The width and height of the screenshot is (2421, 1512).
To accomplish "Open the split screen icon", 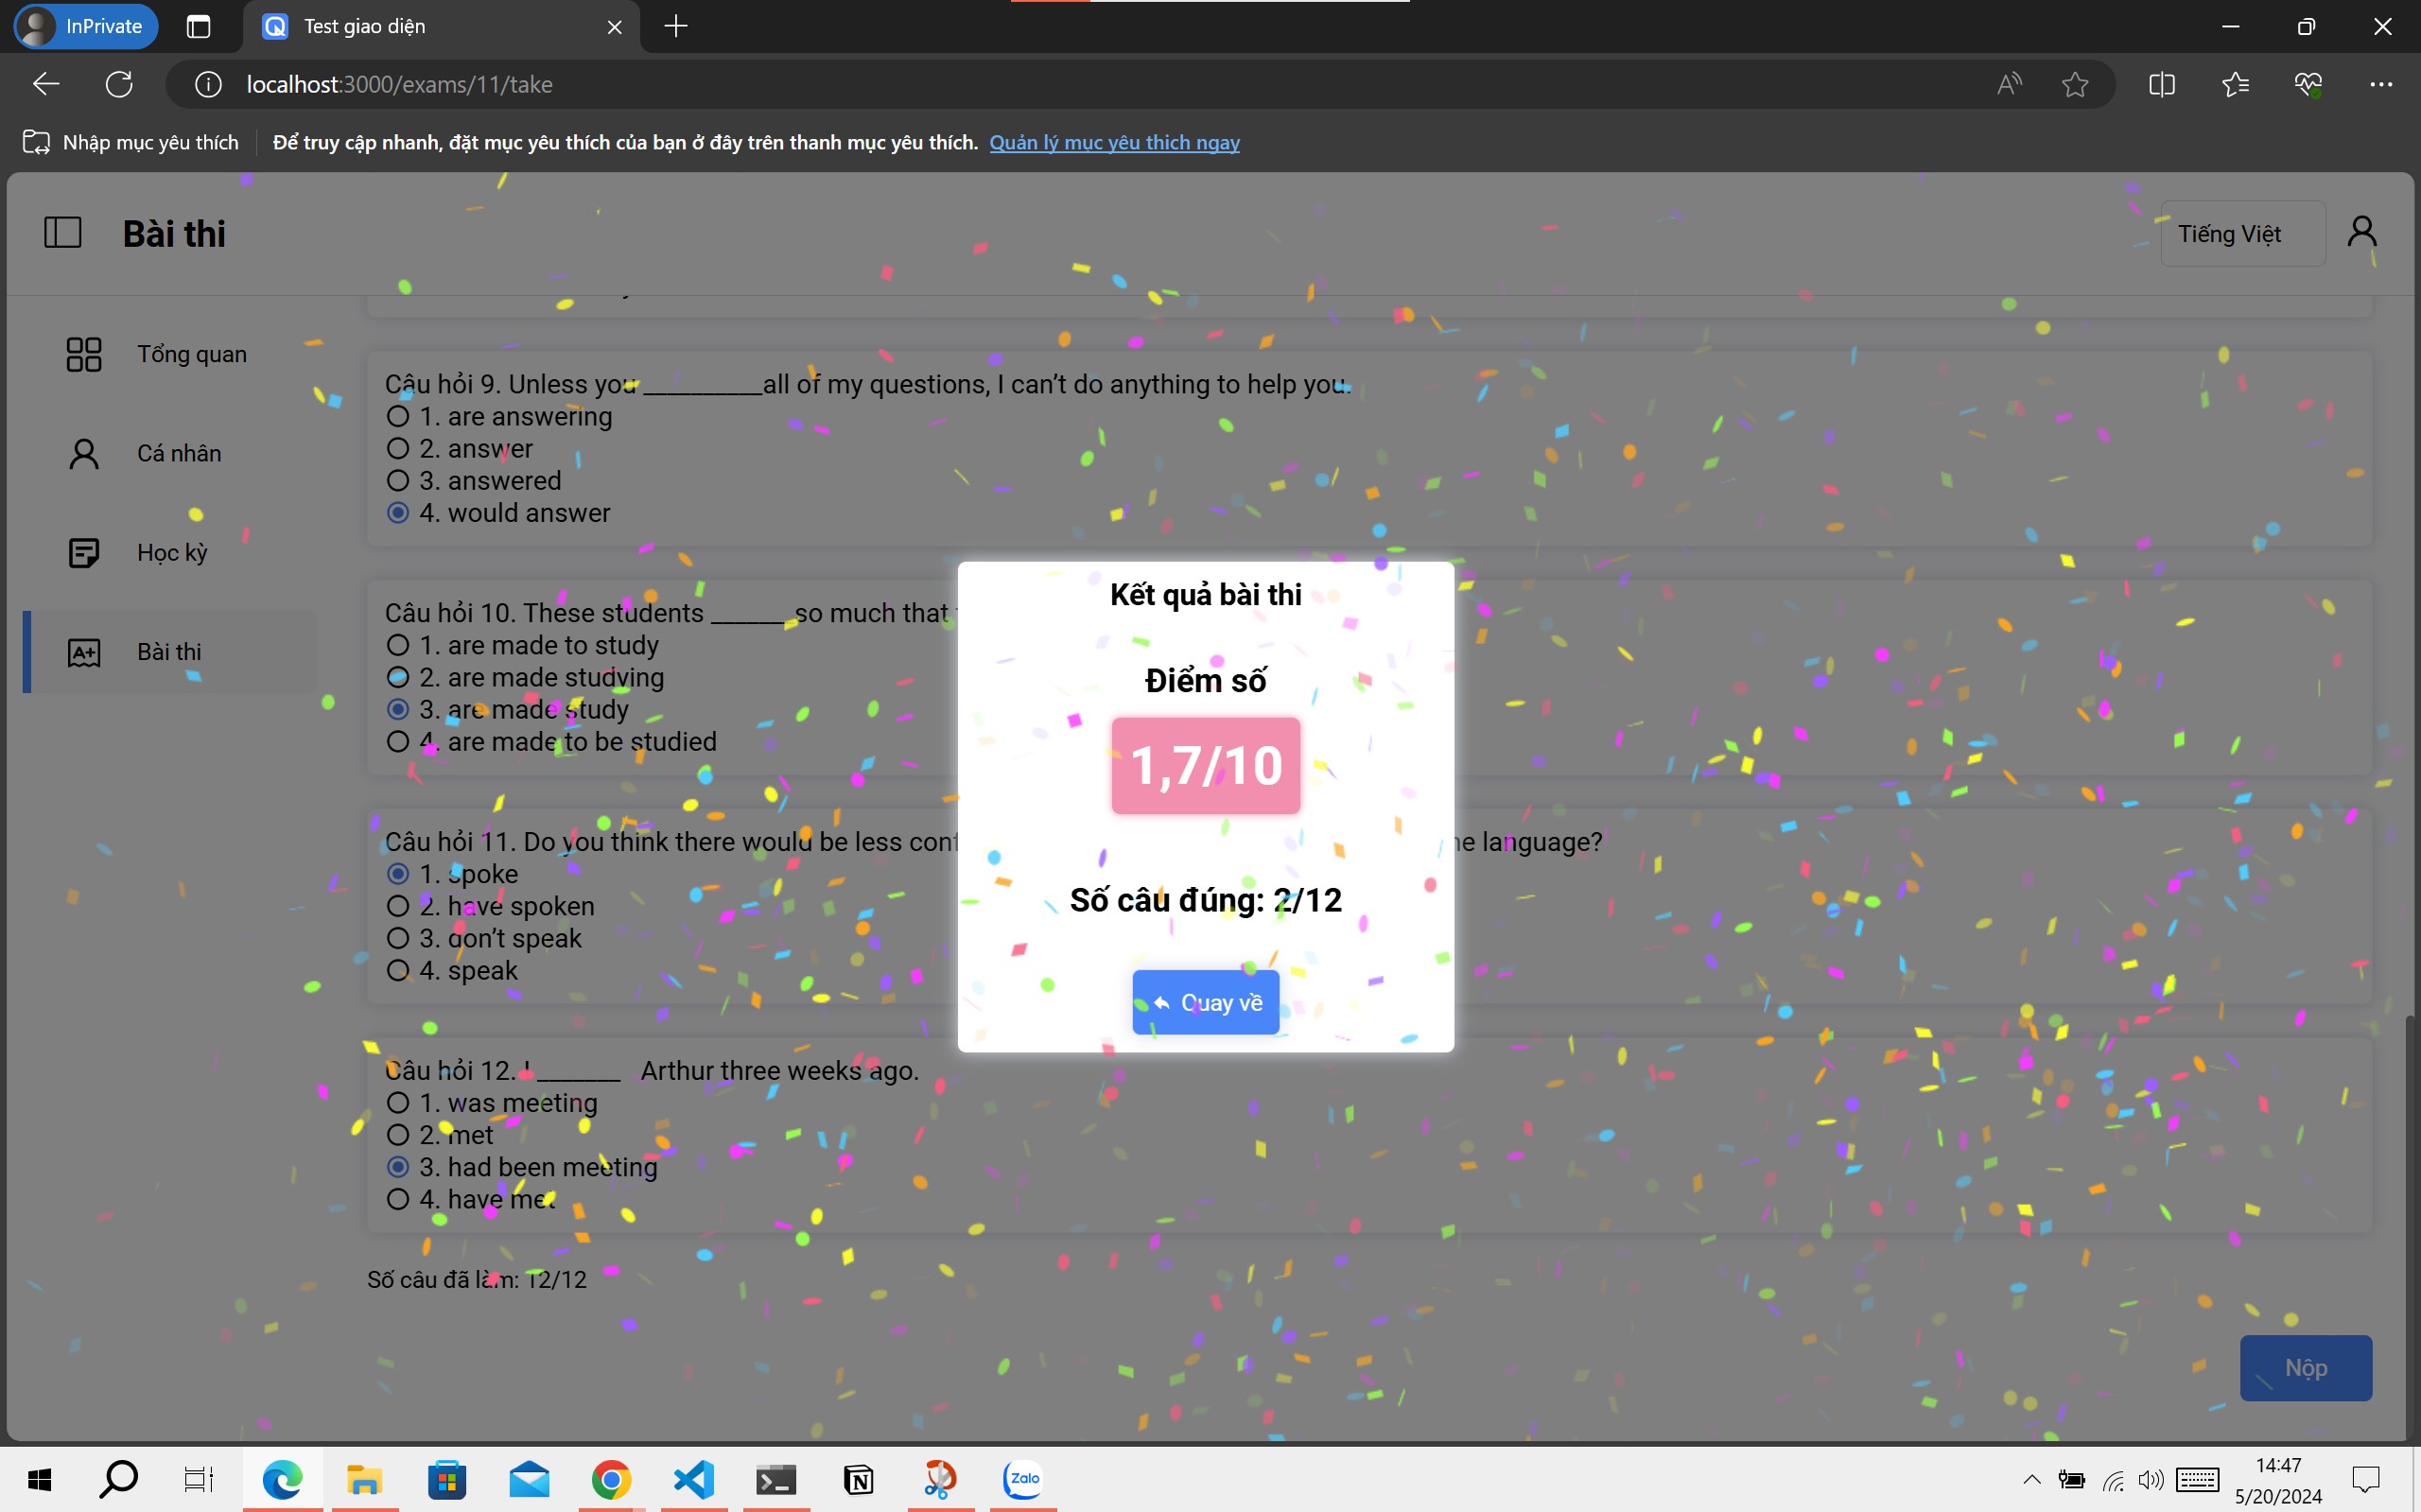I will 2161,85.
